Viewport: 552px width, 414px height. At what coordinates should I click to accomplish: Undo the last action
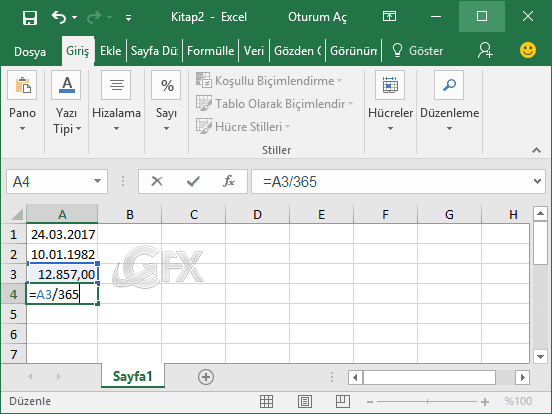tap(58, 17)
